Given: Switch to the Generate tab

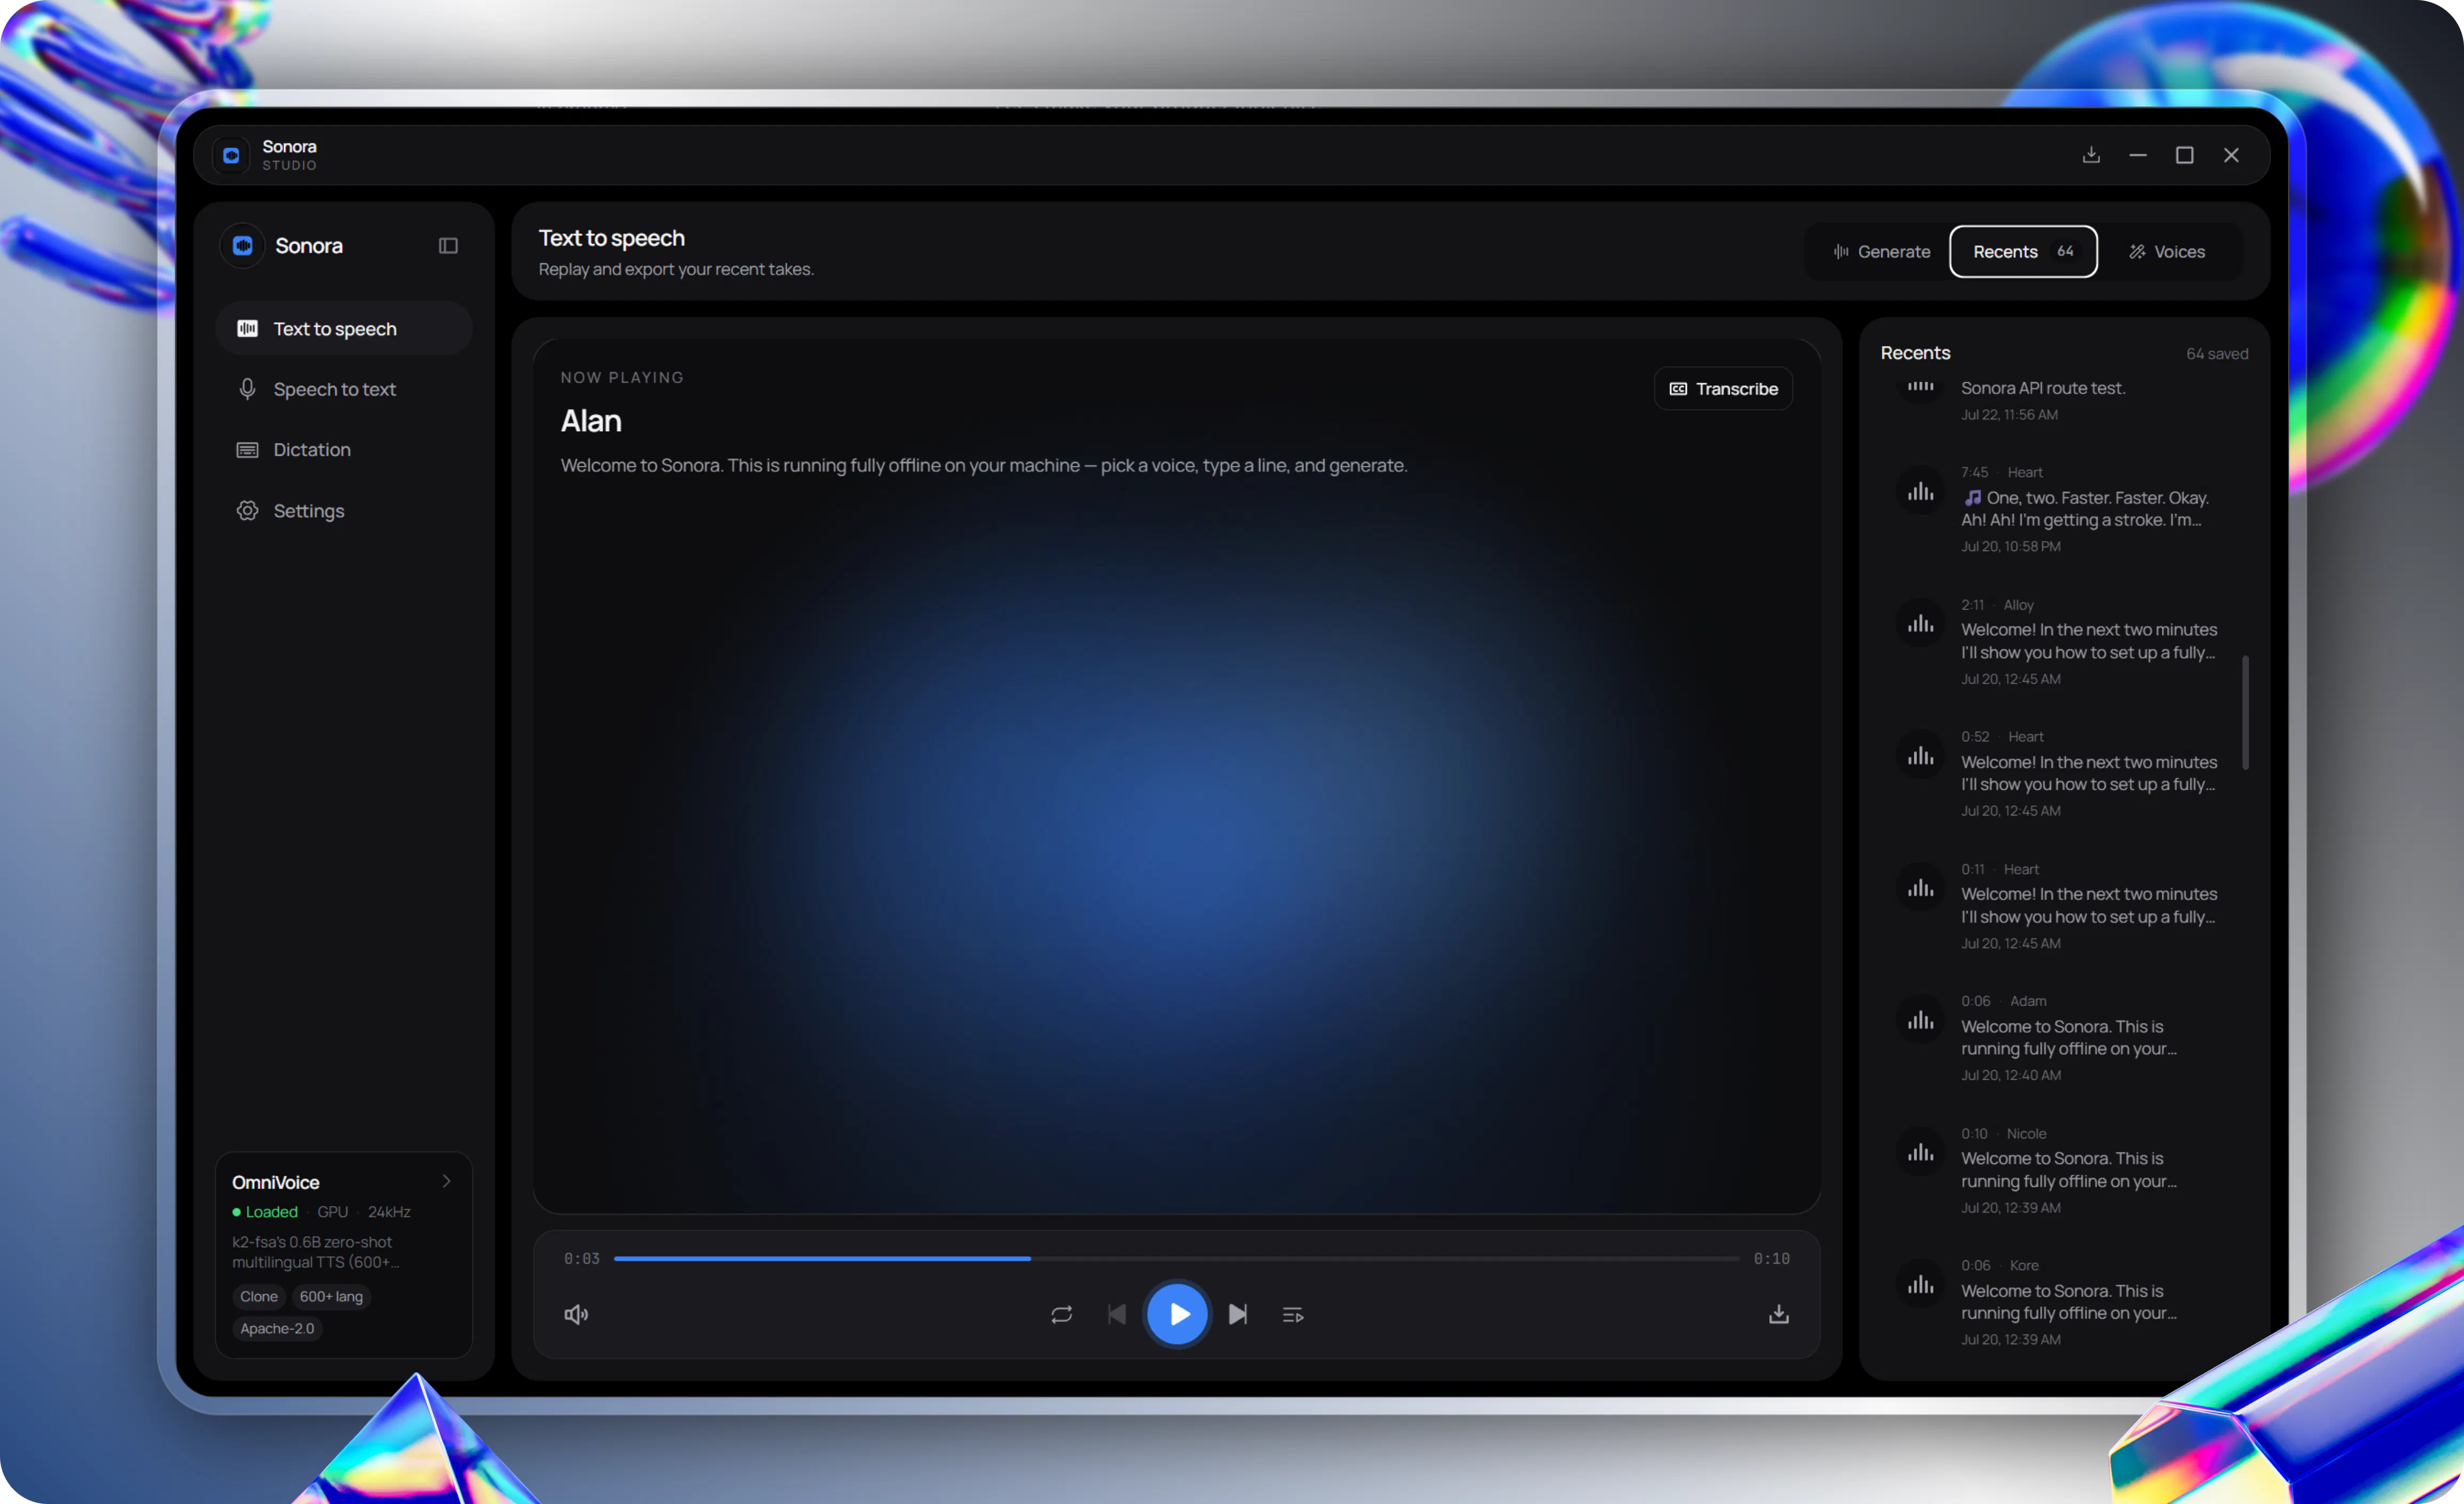Looking at the screenshot, I should tap(1881, 252).
